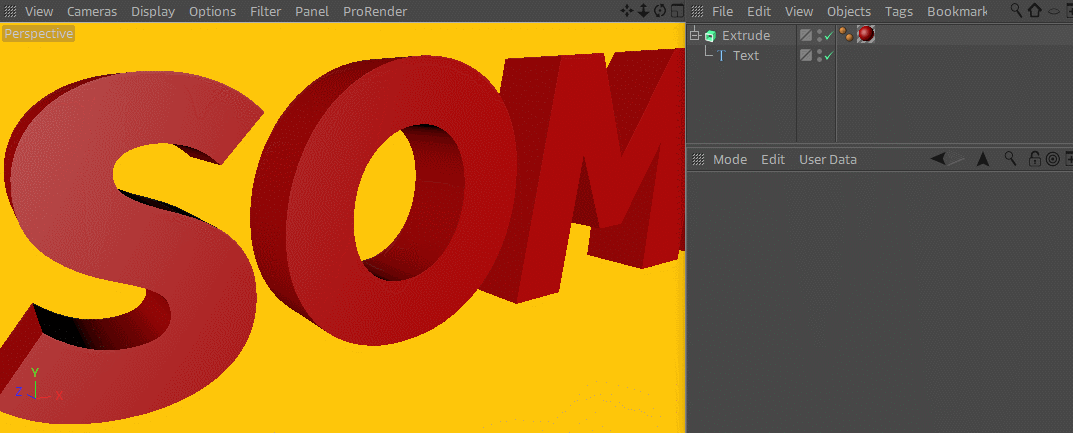The image size is (1073, 433).
Task: Open the Bookmarks menu
Action: (957, 12)
